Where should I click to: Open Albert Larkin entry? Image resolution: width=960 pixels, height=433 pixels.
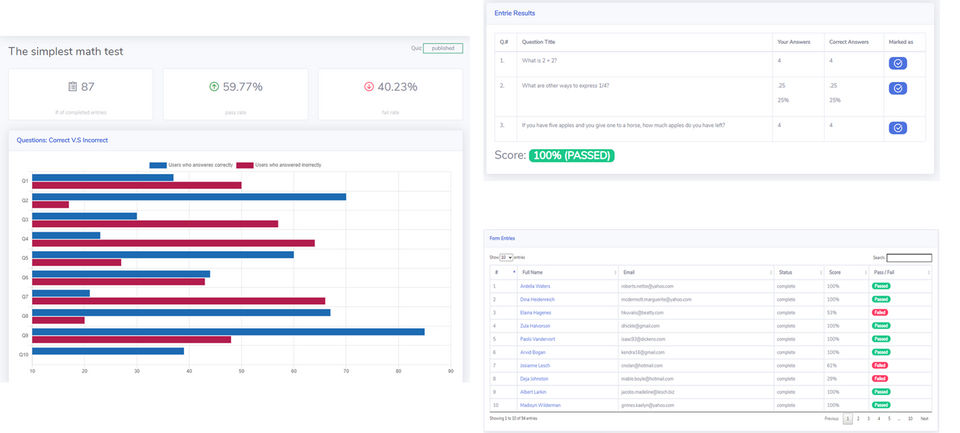(533, 392)
